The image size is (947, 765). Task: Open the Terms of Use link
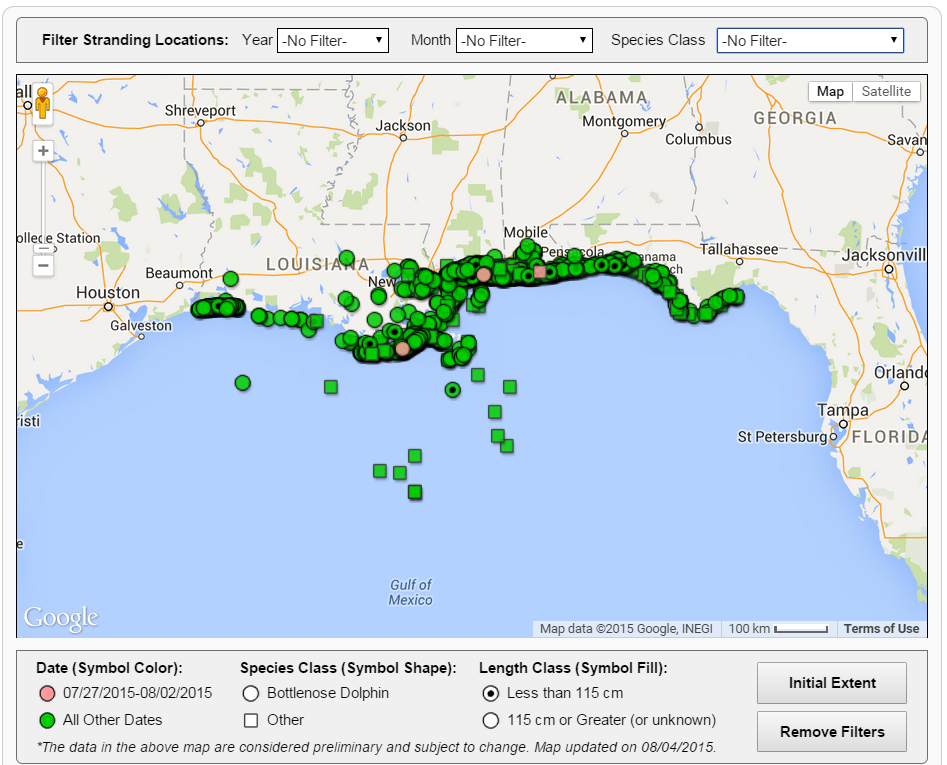[881, 629]
